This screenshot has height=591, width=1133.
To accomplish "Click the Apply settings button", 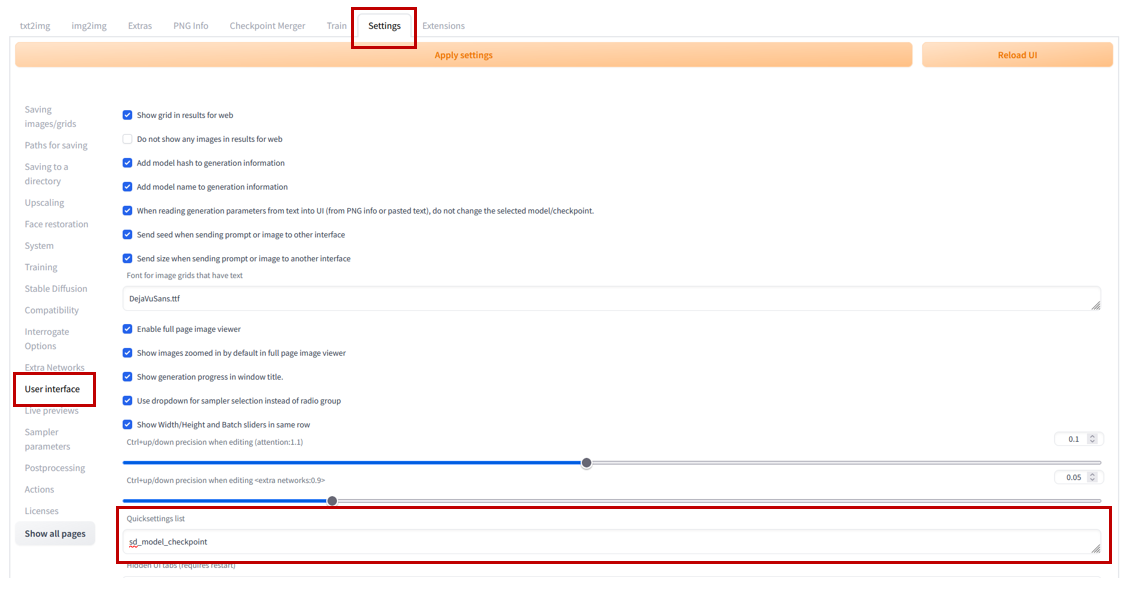I will (x=463, y=55).
